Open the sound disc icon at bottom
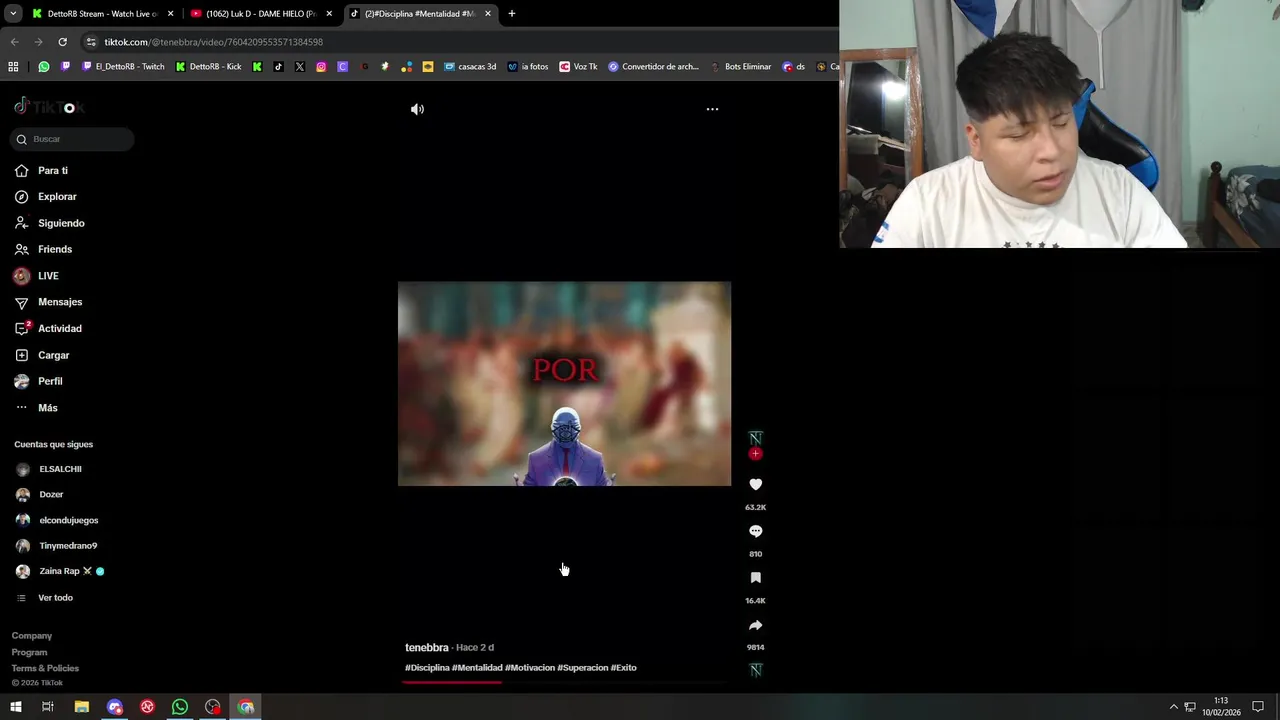 coord(756,670)
